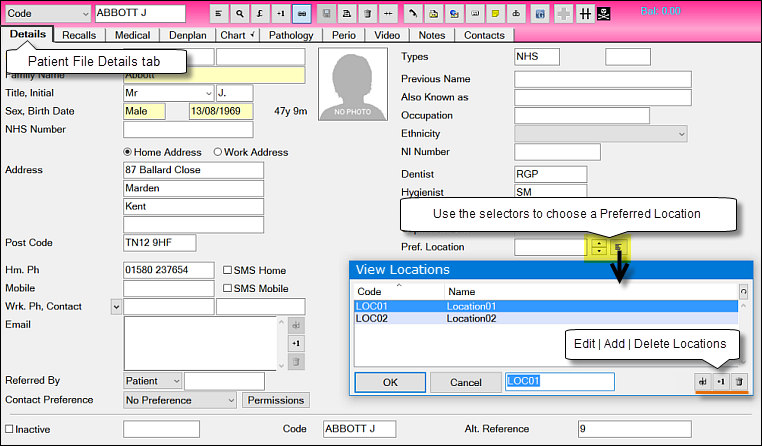This screenshot has width=762, height=446.
Task: Open the Notes tab
Action: click(x=432, y=35)
